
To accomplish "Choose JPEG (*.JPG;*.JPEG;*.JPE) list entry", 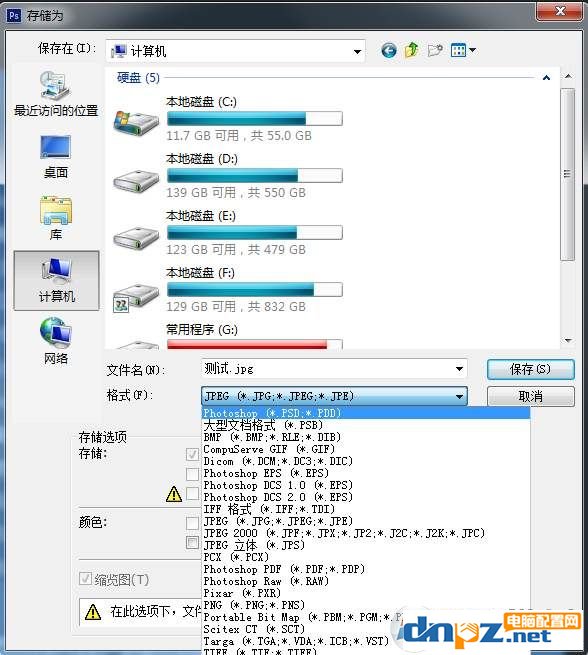I will [366, 521].
